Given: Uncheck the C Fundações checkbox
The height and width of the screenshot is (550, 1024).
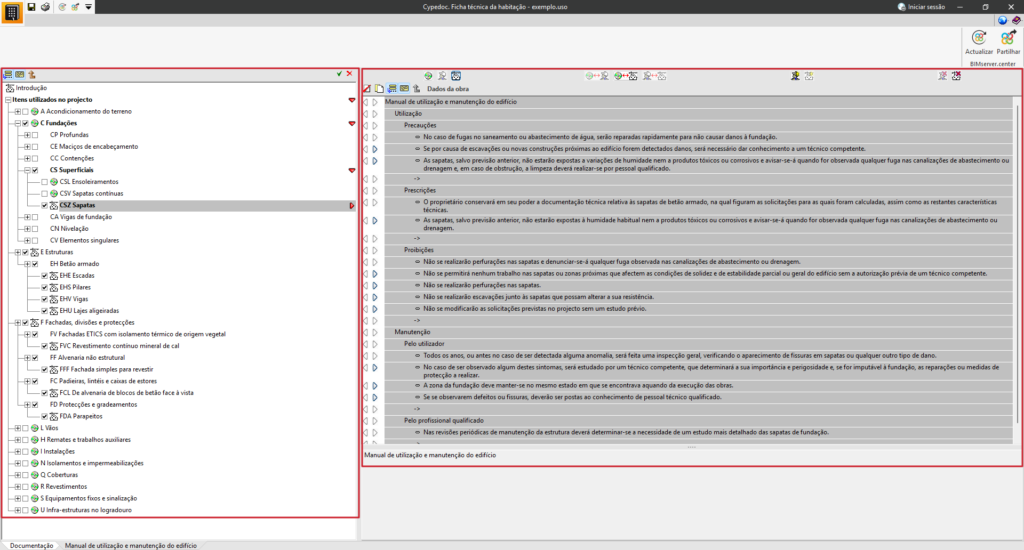Looking at the screenshot, I should click(25, 123).
